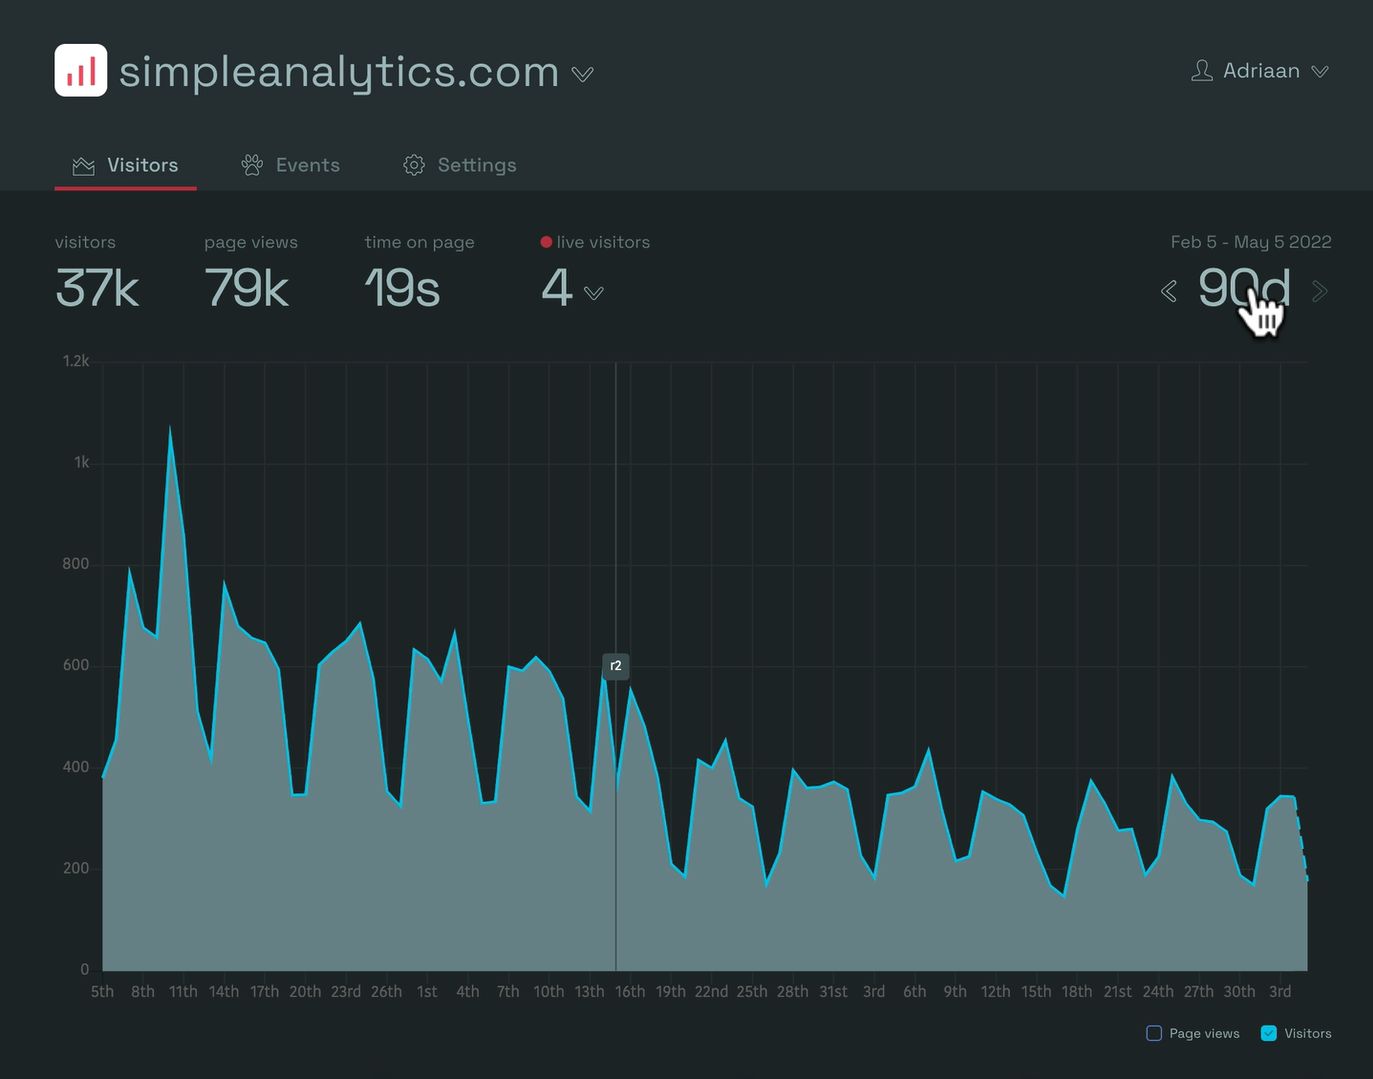Click the 90d date range selector
Viewport: 1373px width, 1079px height.
(1244, 289)
